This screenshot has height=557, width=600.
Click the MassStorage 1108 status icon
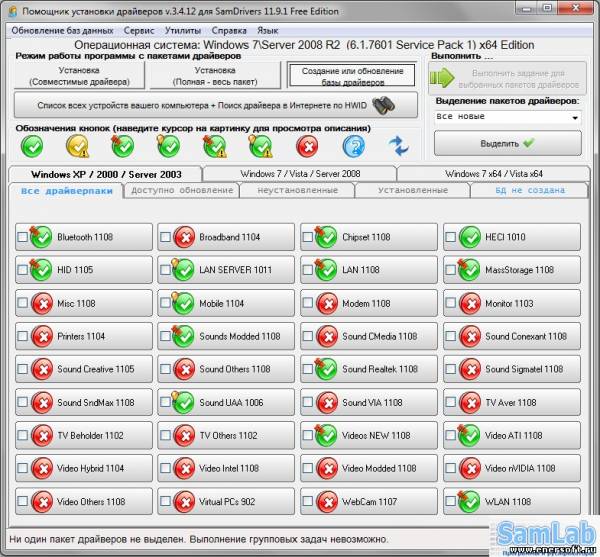point(469,270)
